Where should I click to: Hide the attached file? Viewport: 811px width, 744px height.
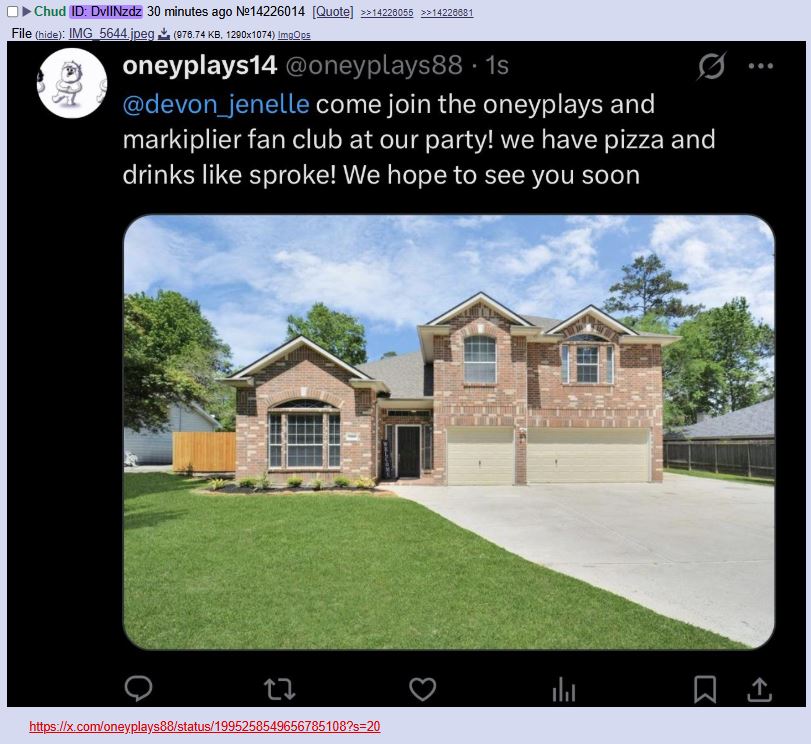(x=48, y=35)
